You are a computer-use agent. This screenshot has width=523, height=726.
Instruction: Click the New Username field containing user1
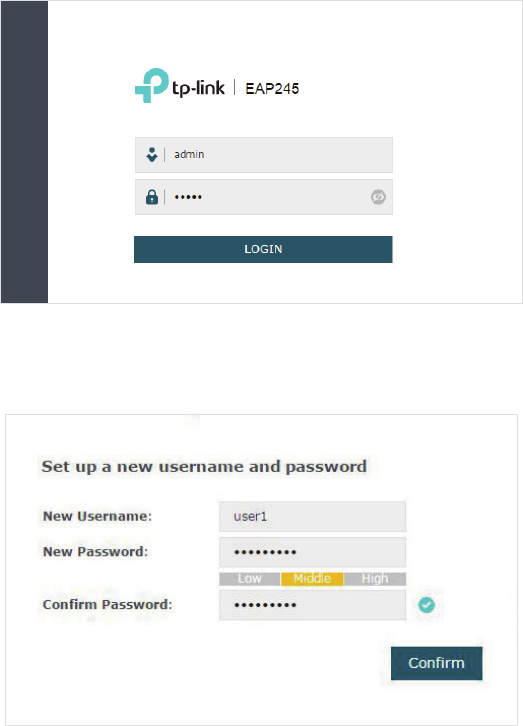coord(312,516)
